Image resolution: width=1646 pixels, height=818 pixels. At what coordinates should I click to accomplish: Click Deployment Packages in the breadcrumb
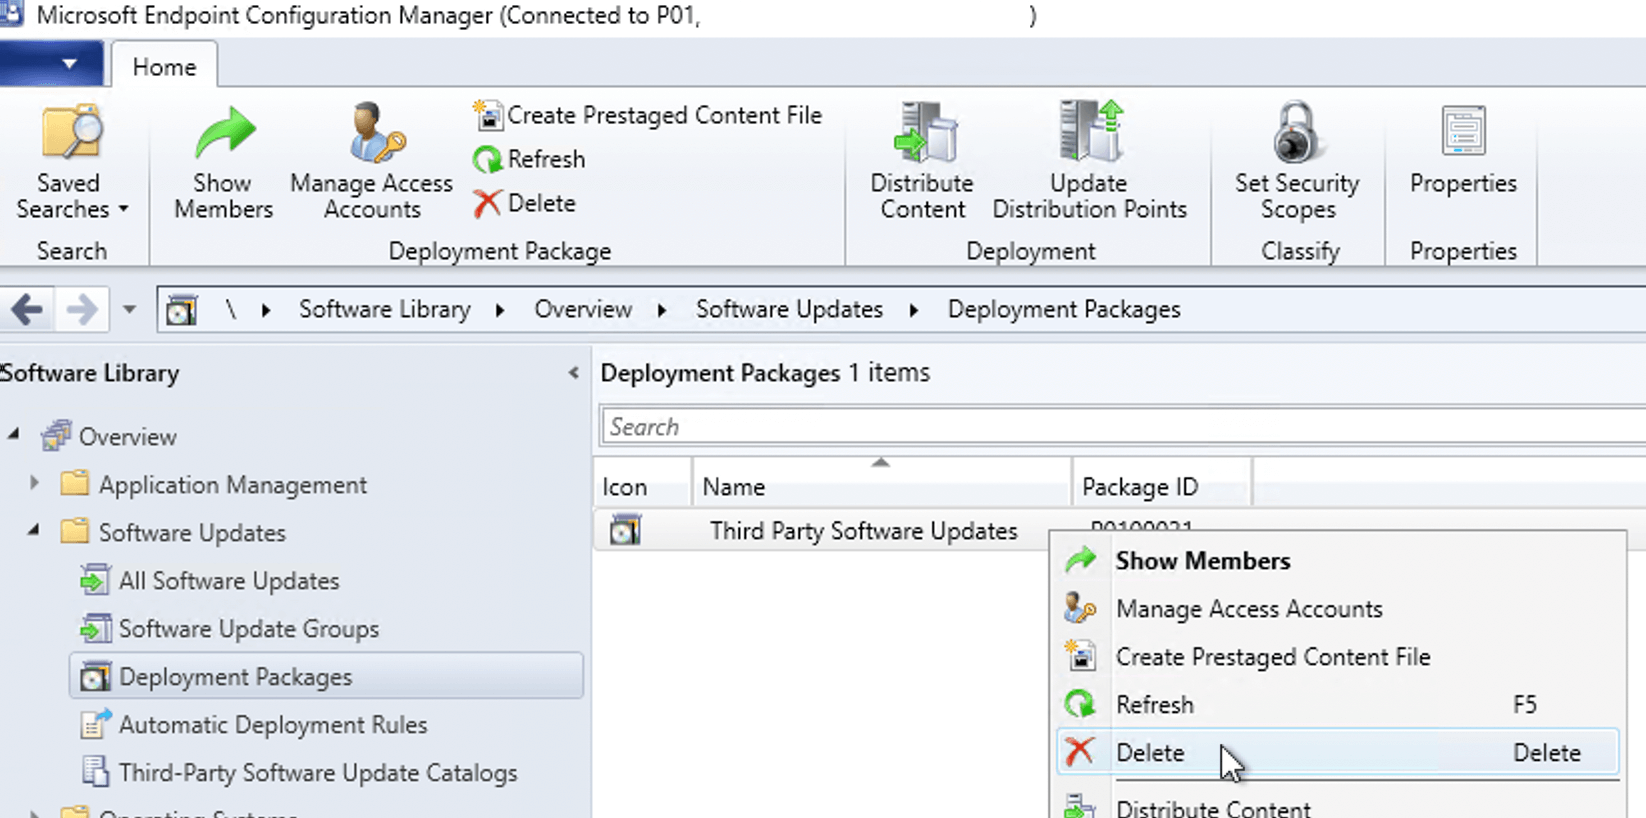tap(1064, 309)
